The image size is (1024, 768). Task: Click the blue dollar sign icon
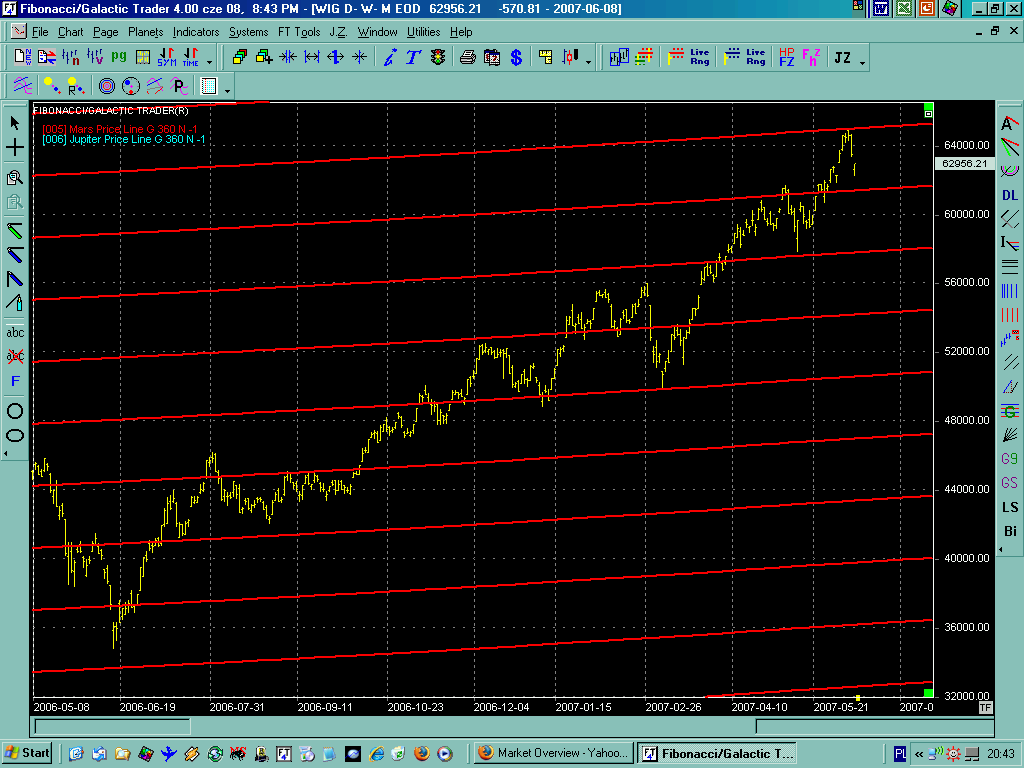pyautogui.click(x=516, y=57)
